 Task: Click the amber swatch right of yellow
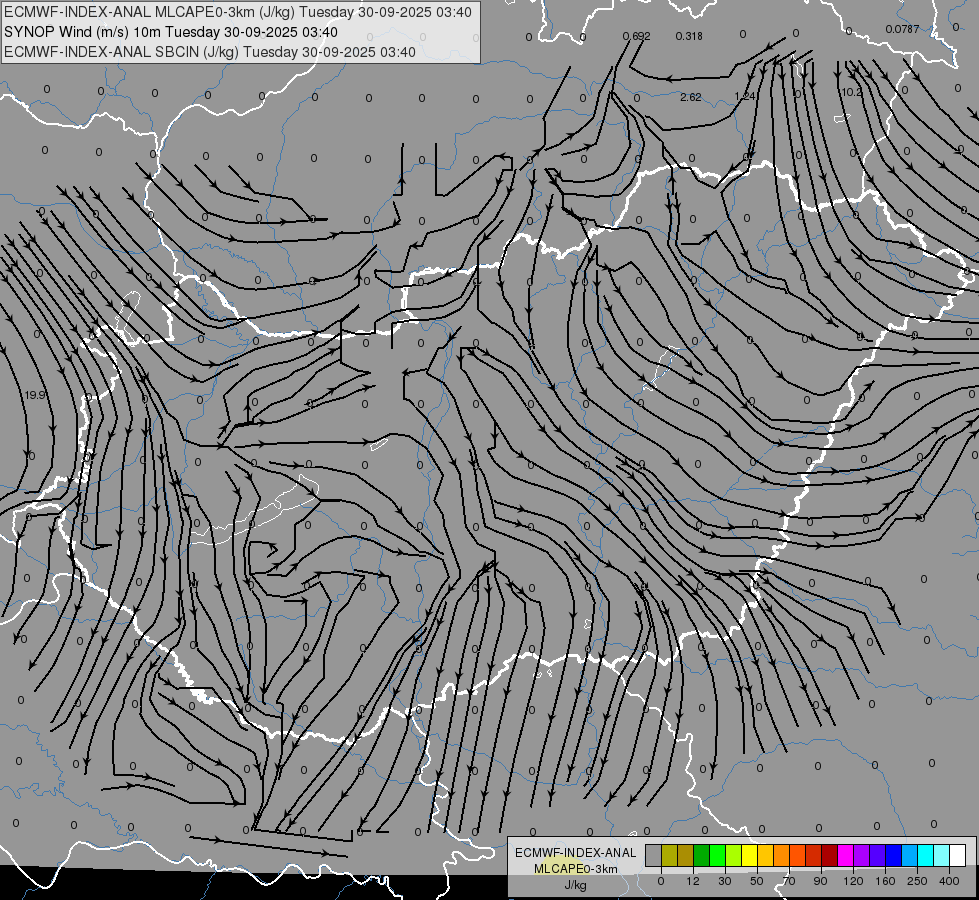tap(765, 855)
